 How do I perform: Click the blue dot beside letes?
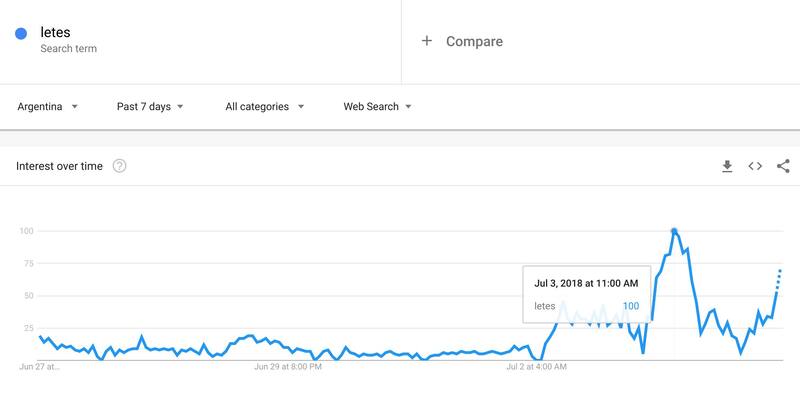pos(21,35)
